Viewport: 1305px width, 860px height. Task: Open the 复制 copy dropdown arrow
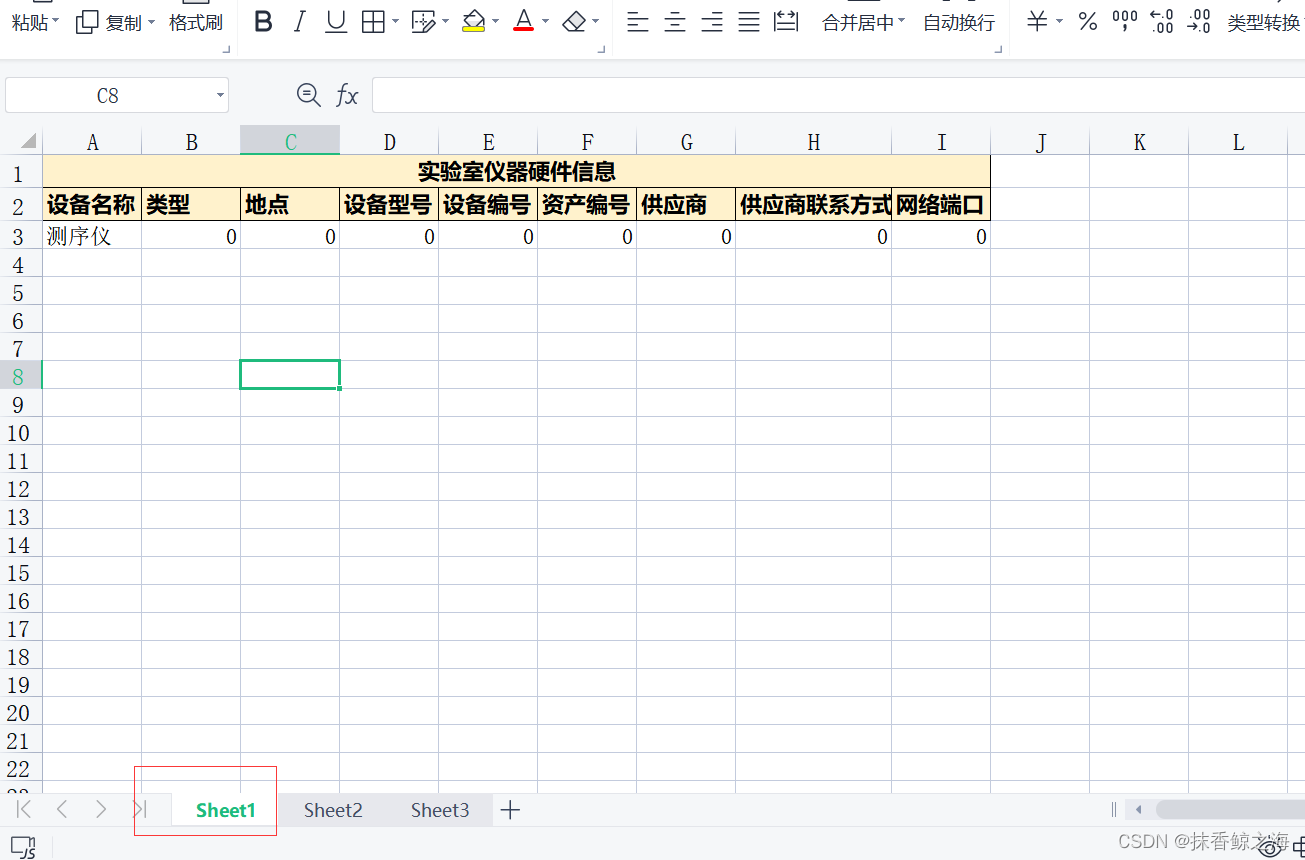pos(151,22)
